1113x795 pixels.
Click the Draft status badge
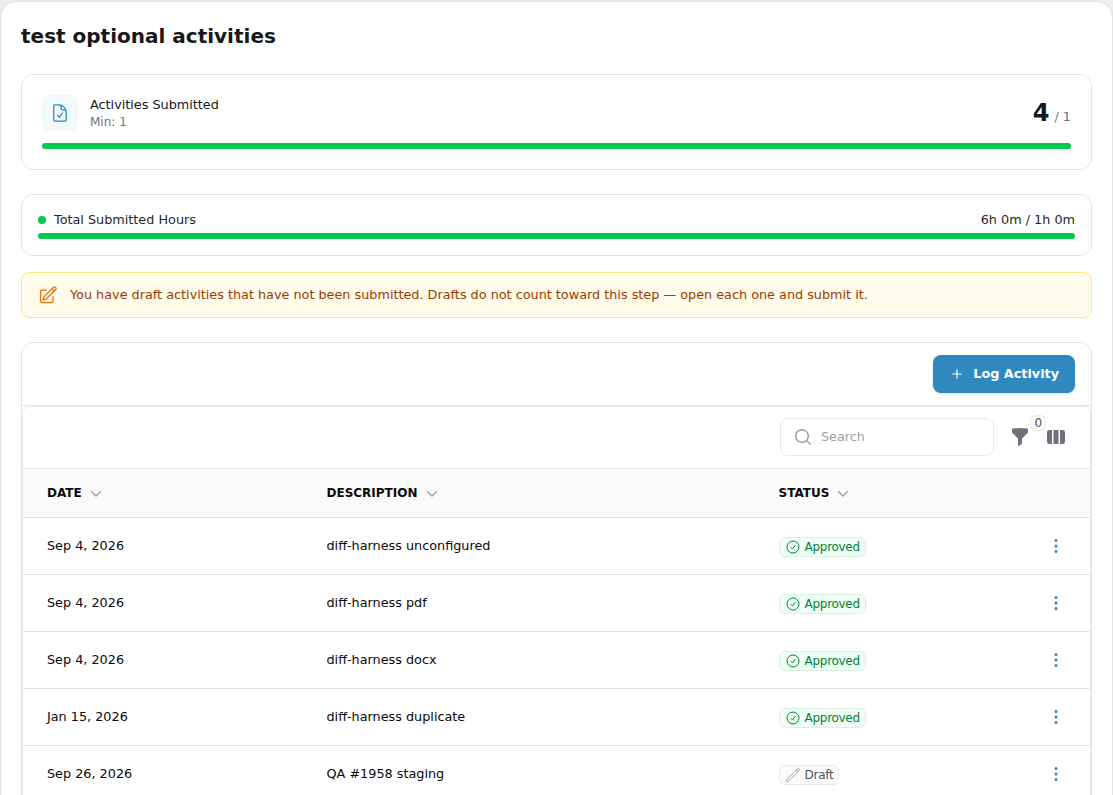[x=808, y=774]
